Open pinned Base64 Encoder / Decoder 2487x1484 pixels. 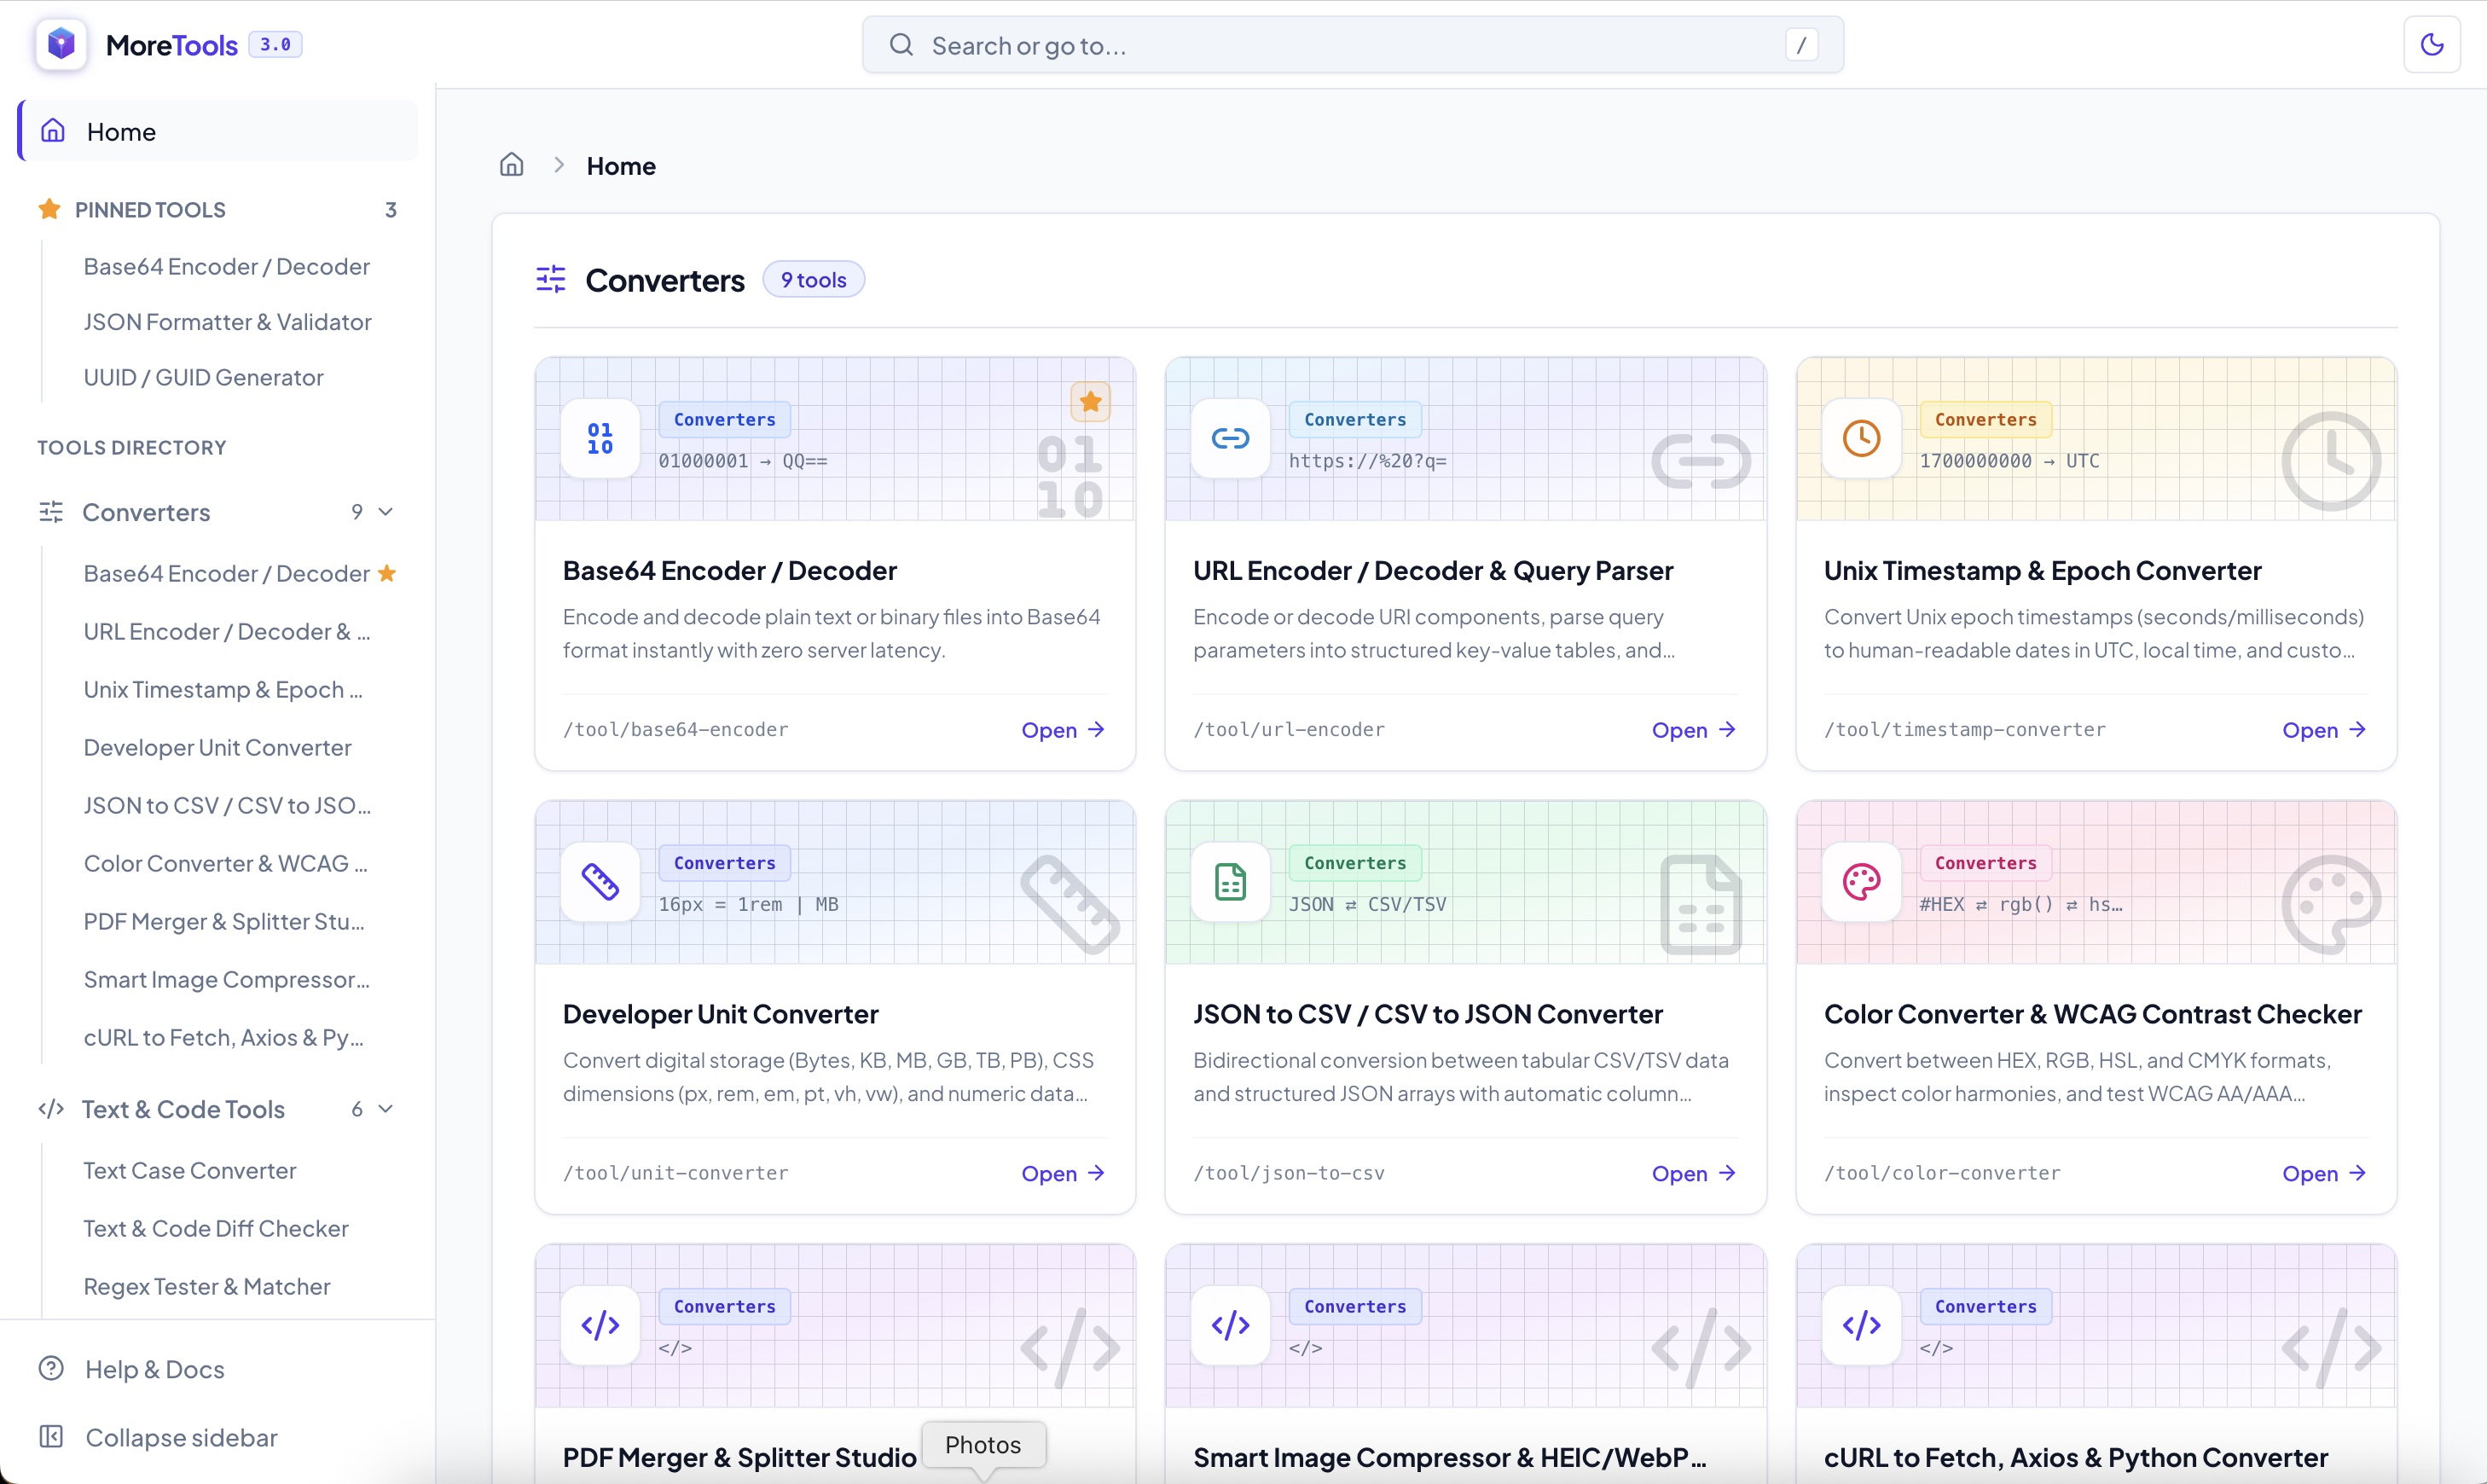coord(226,266)
